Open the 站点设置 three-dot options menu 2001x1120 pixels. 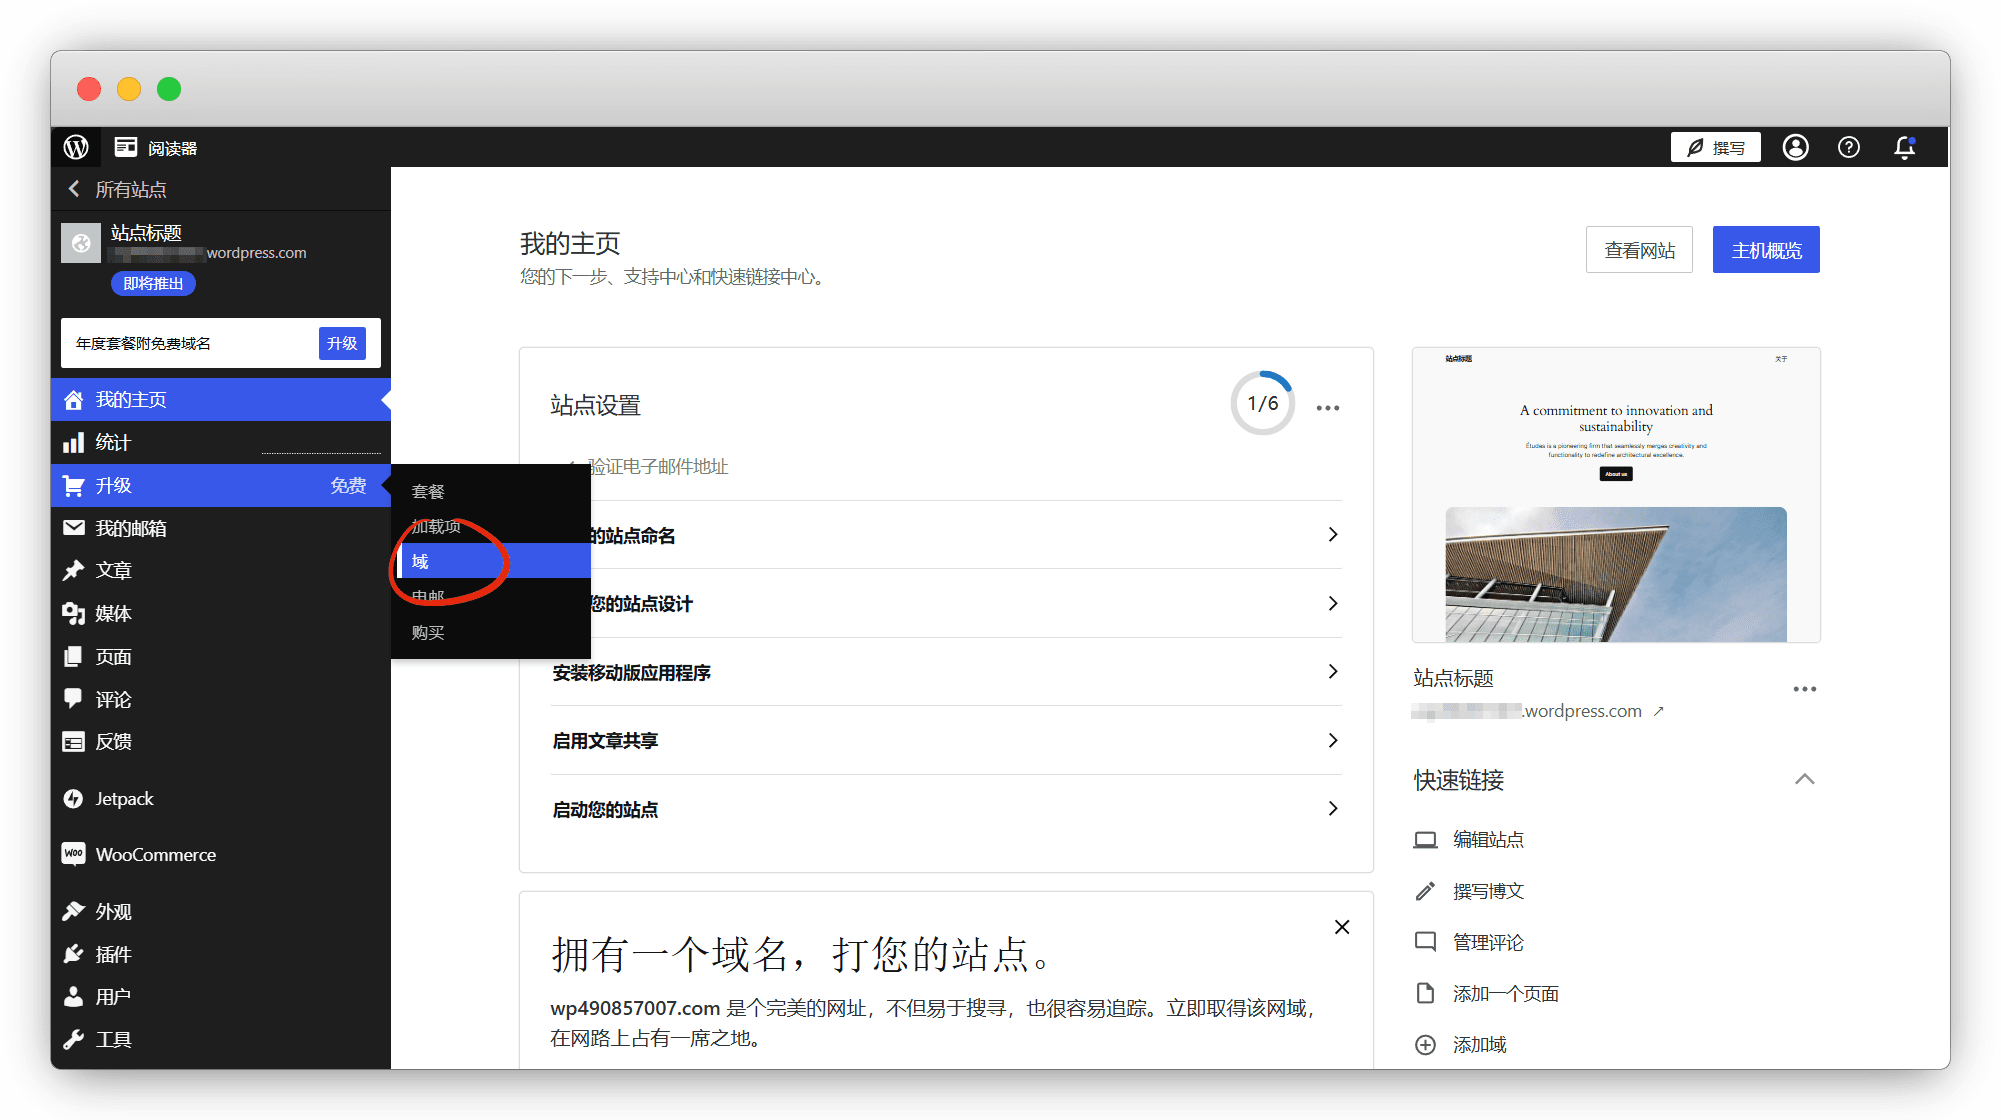[x=1327, y=407]
